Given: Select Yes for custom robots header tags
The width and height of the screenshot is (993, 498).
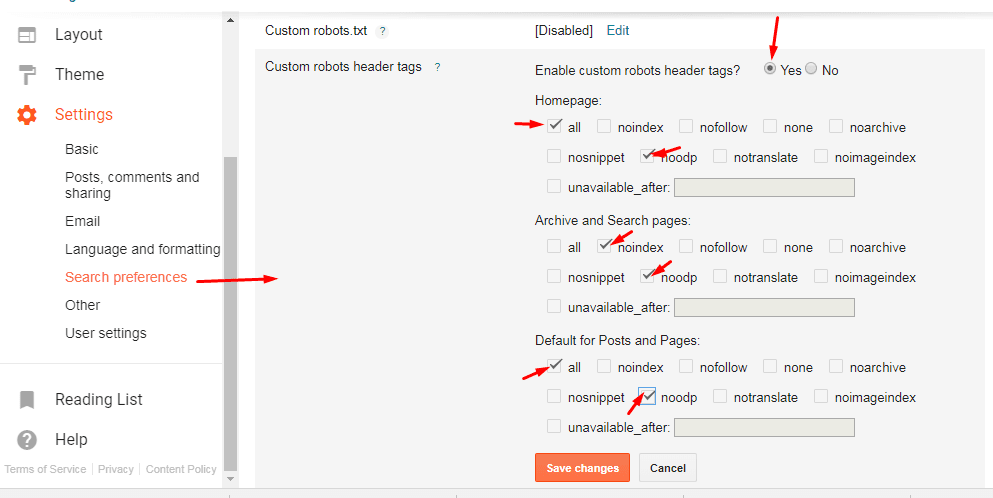Looking at the screenshot, I should coord(769,69).
